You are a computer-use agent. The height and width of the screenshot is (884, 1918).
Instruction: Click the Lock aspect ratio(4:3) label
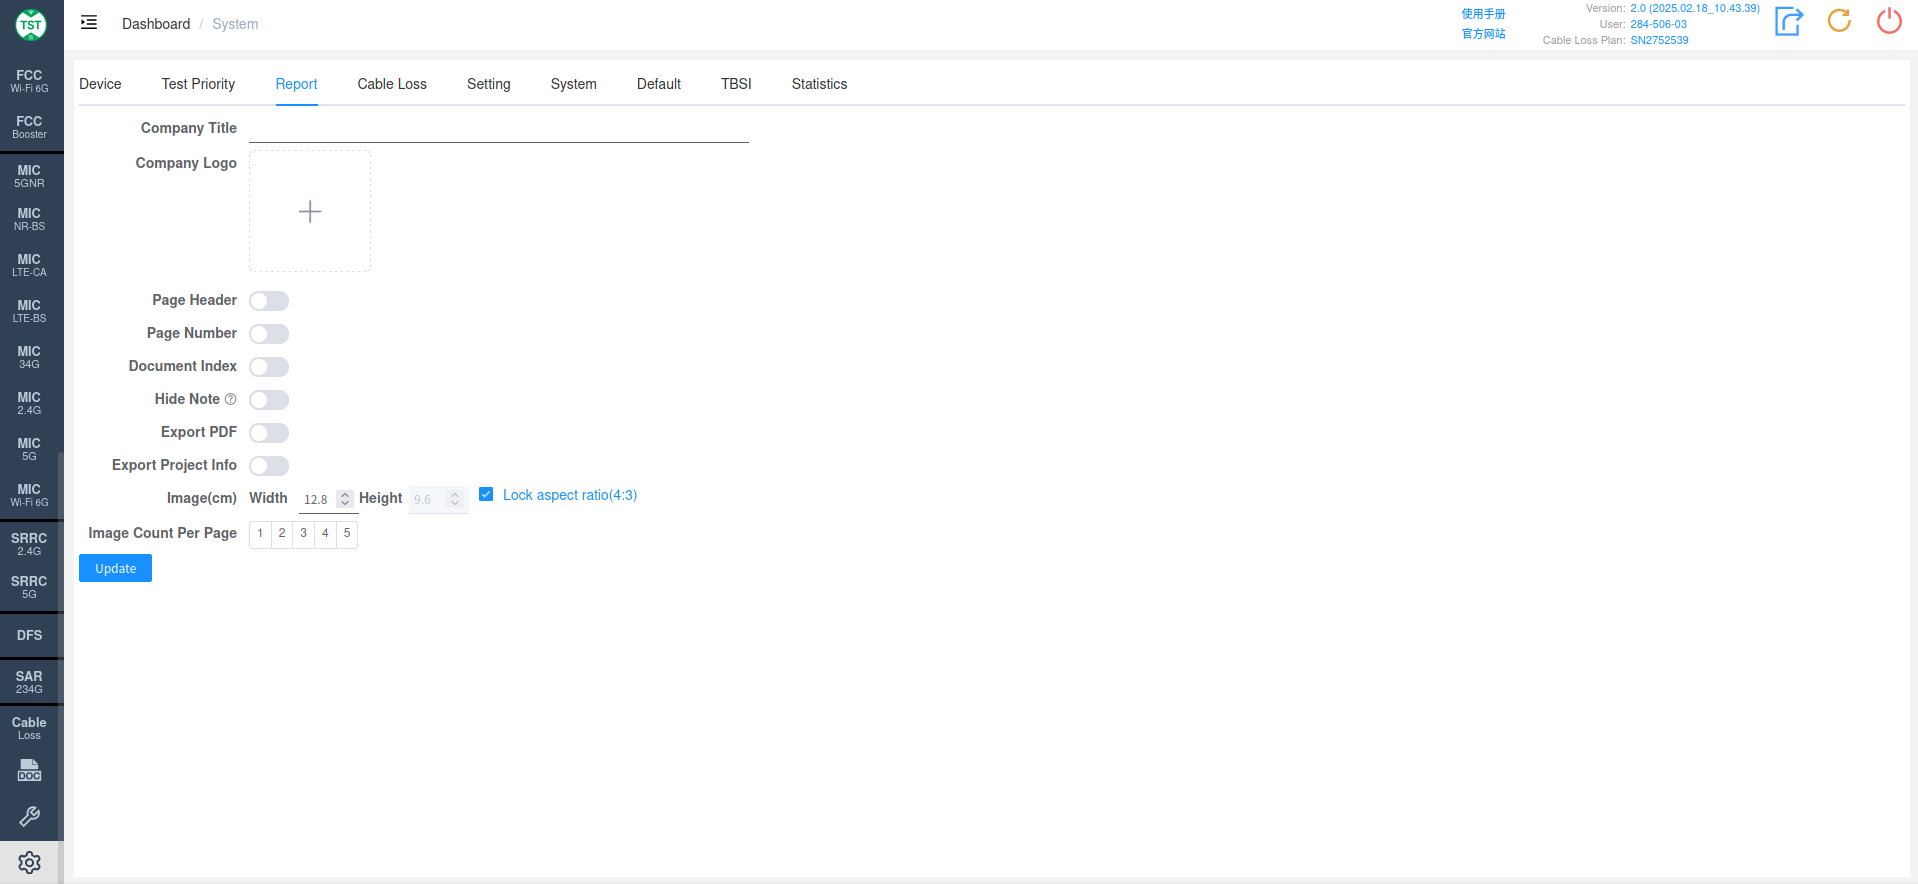(570, 495)
